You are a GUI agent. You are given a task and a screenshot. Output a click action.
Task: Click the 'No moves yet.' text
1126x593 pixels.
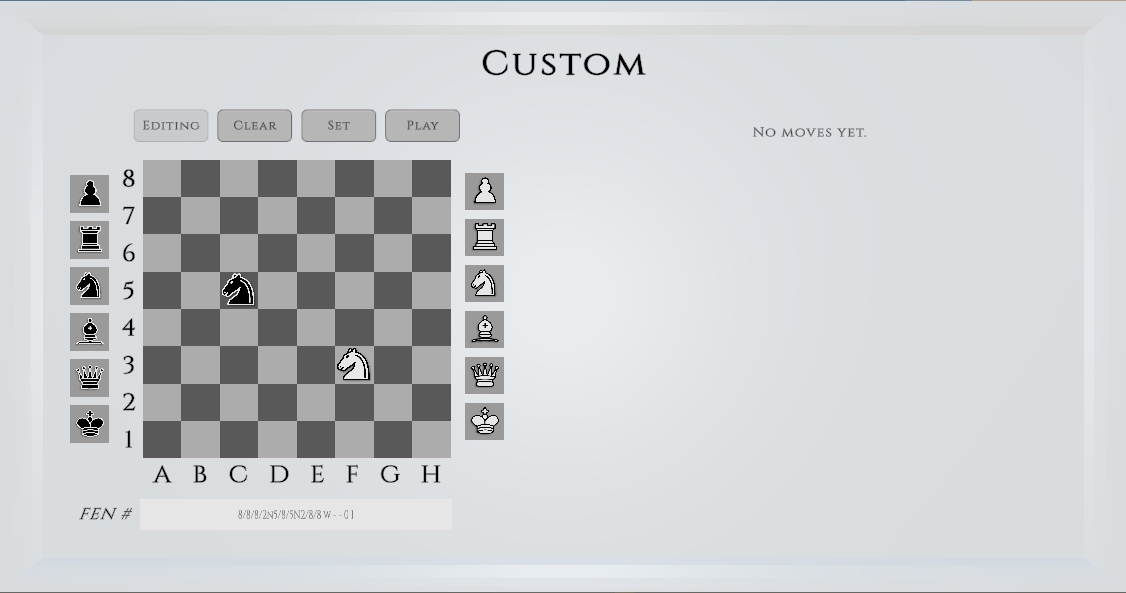tap(809, 132)
